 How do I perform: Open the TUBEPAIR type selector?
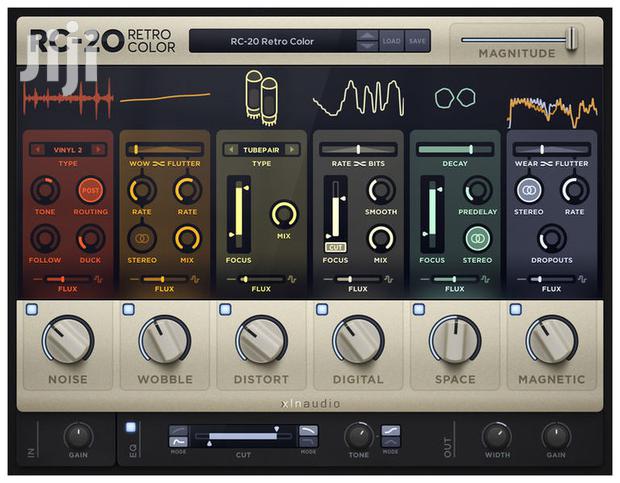pos(261,150)
